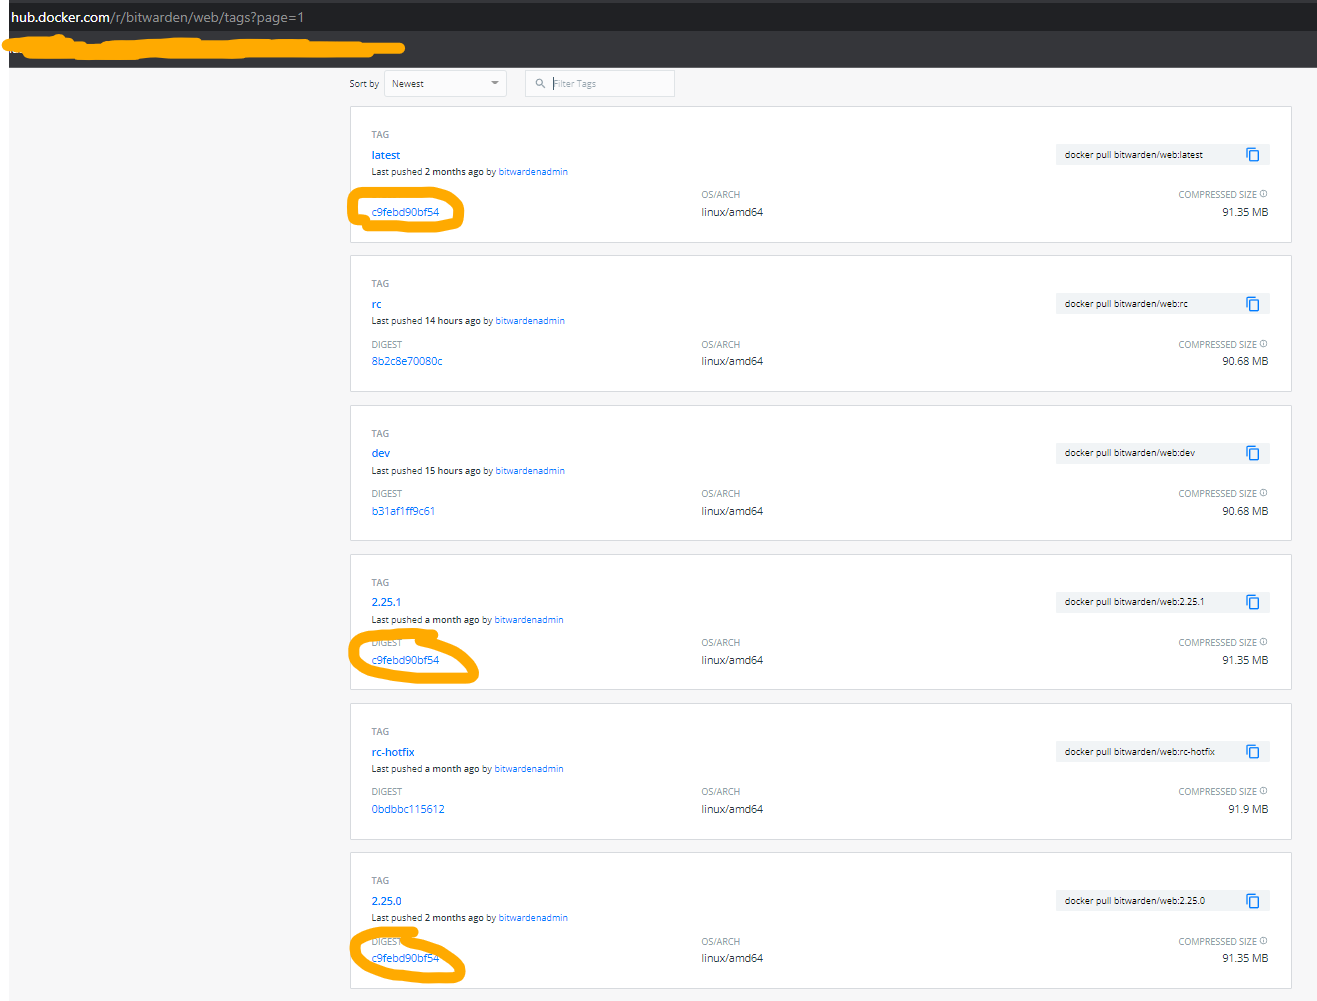Click the copy icon beside the web:2.25.0 pull command

pos(1253,900)
